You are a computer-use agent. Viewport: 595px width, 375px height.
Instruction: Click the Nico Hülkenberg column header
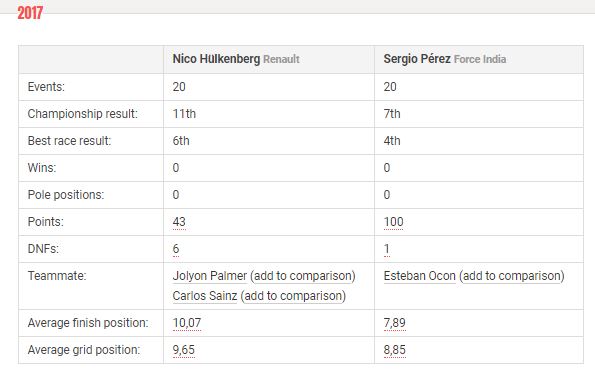pyautogui.click(x=216, y=59)
